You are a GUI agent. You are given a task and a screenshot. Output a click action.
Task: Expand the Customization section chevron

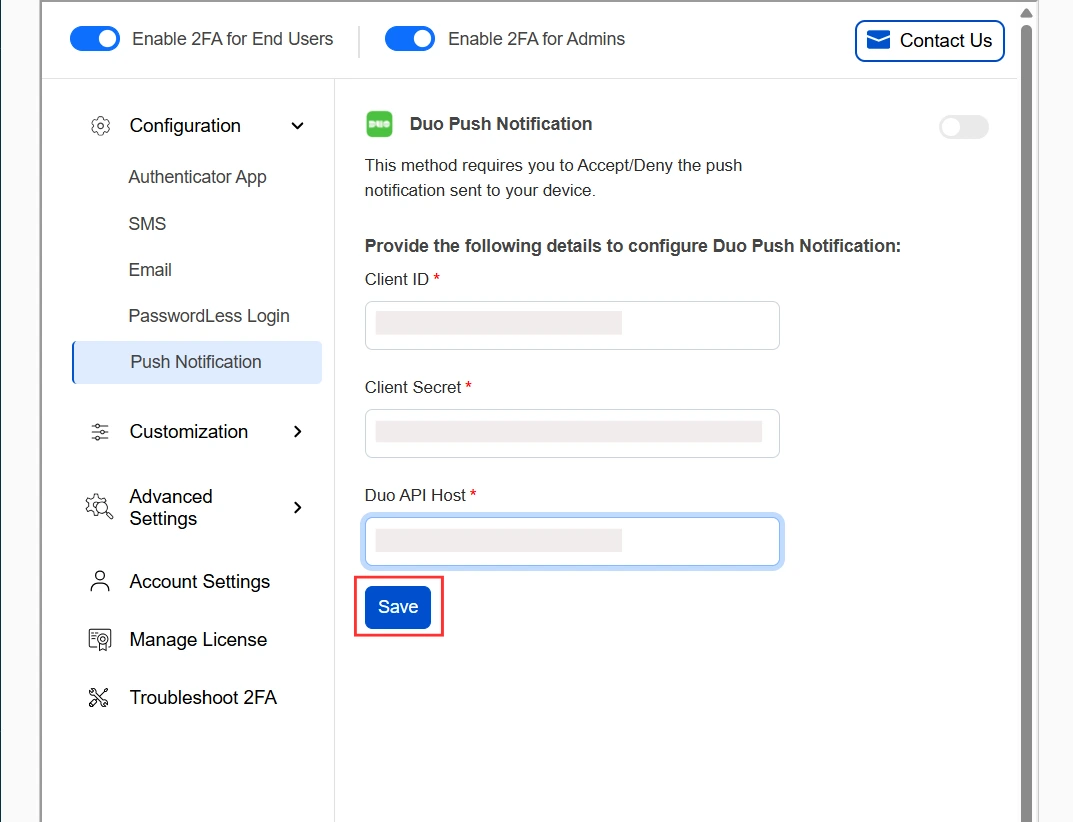pyautogui.click(x=297, y=432)
